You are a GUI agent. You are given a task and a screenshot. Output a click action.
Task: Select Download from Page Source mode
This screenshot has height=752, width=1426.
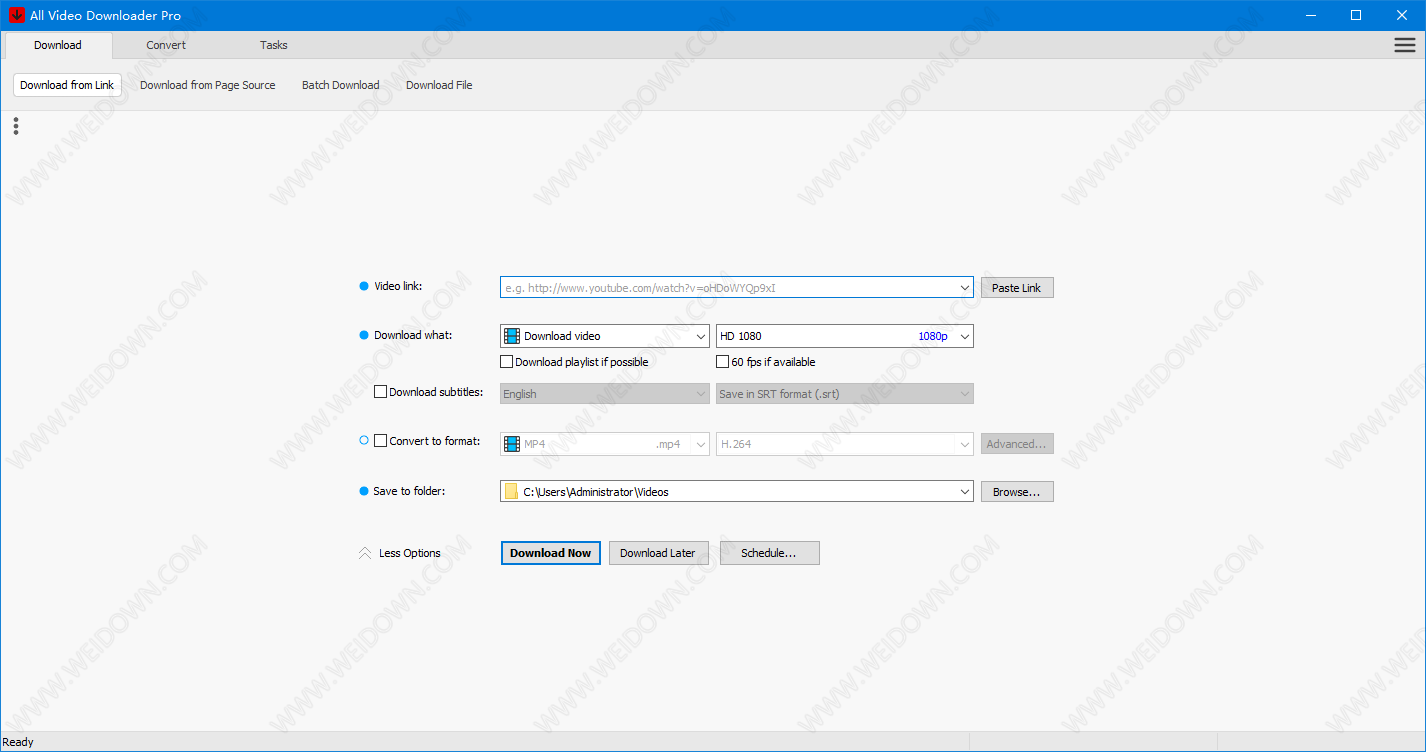coord(207,85)
